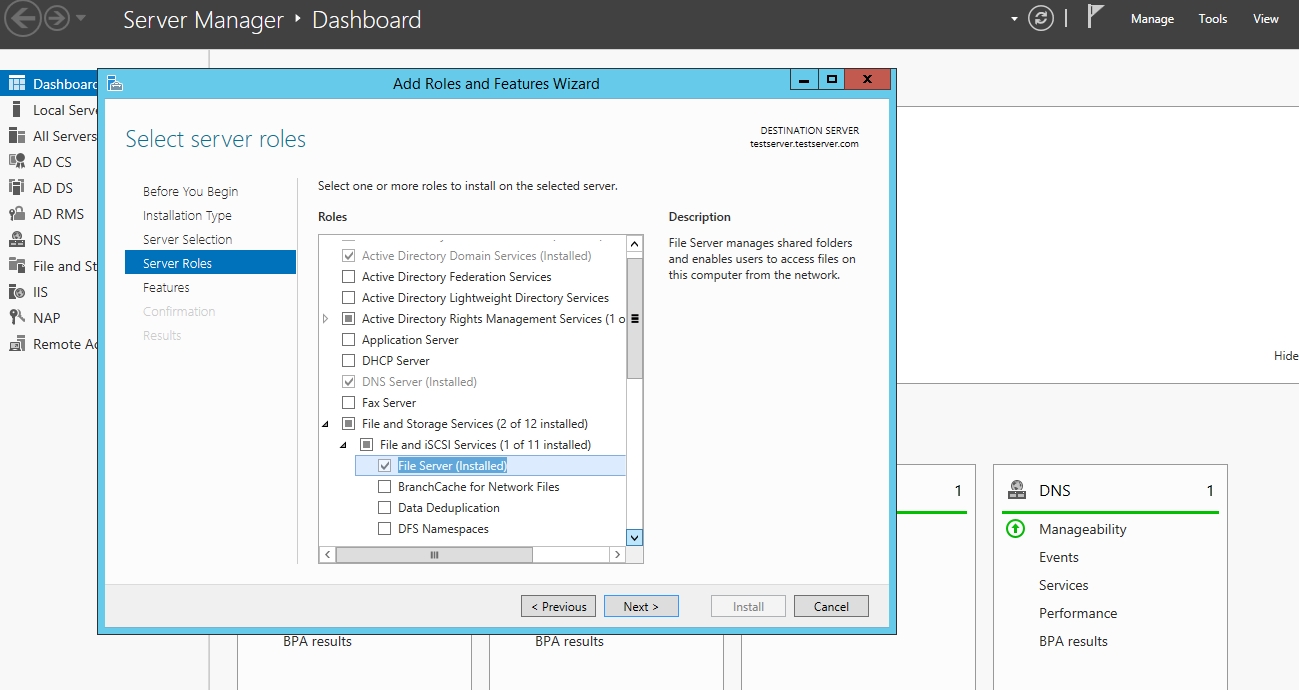Click the green Manageability status icon in DNS tile
Viewport: 1299px width, 690px height.
tap(1015, 529)
